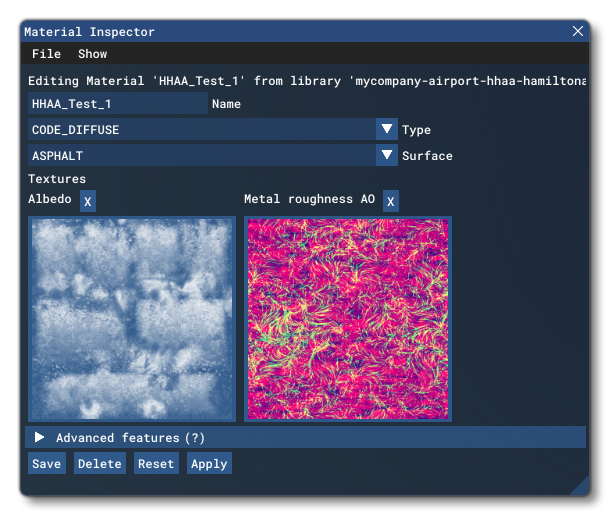Apply the material settings
610x516 pixels.
[209, 463]
